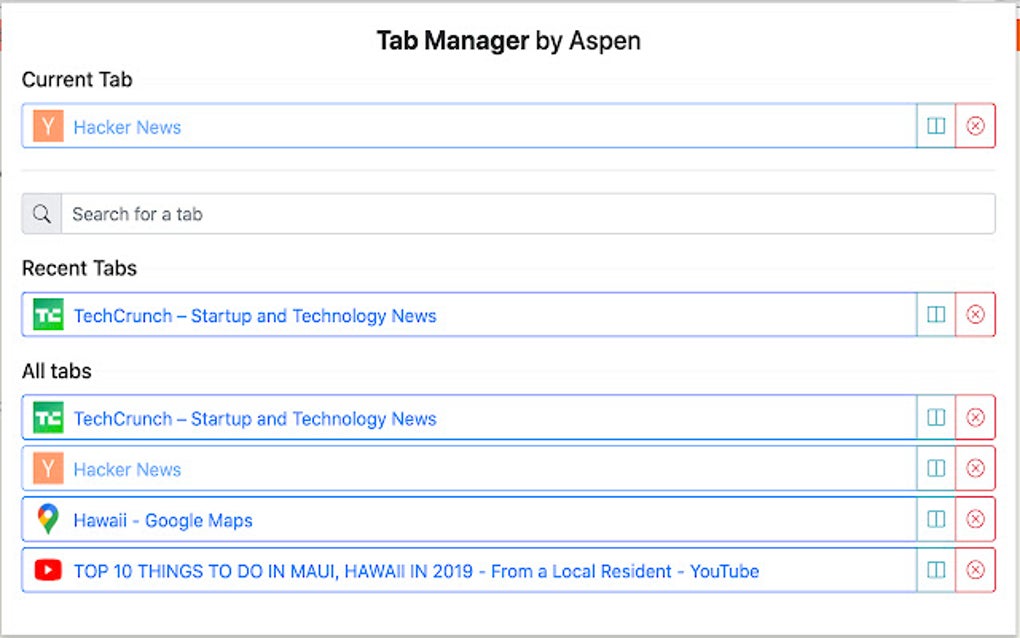Open the Hawaii - Google Maps tab link
This screenshot has width=1020, height=638.
(160, 519)
